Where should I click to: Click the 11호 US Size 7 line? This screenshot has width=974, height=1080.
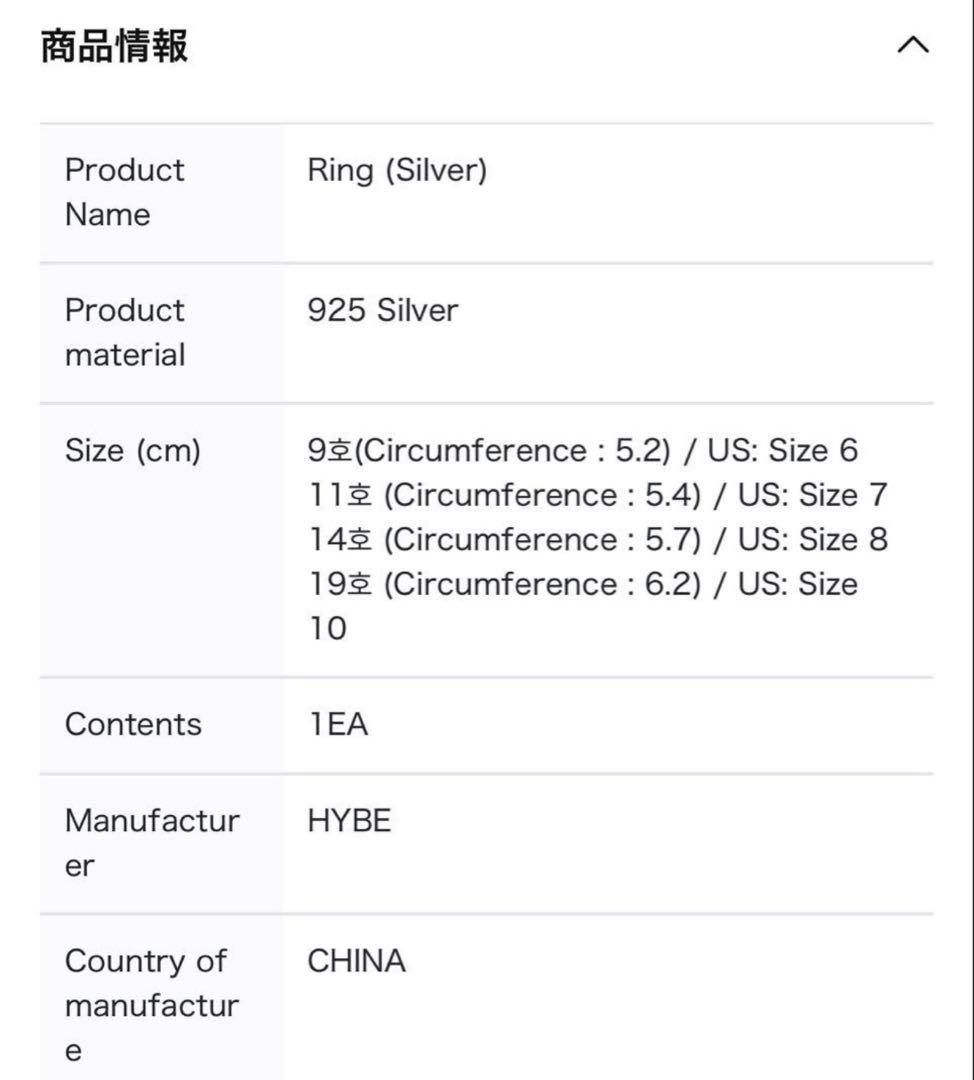[597, 495]
